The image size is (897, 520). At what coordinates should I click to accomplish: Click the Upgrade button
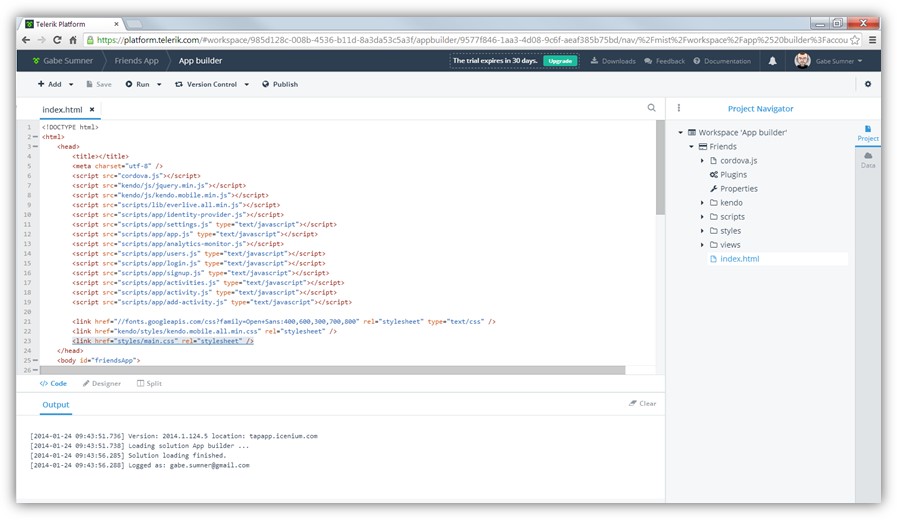pyautogui.click(x=560, y=61)
